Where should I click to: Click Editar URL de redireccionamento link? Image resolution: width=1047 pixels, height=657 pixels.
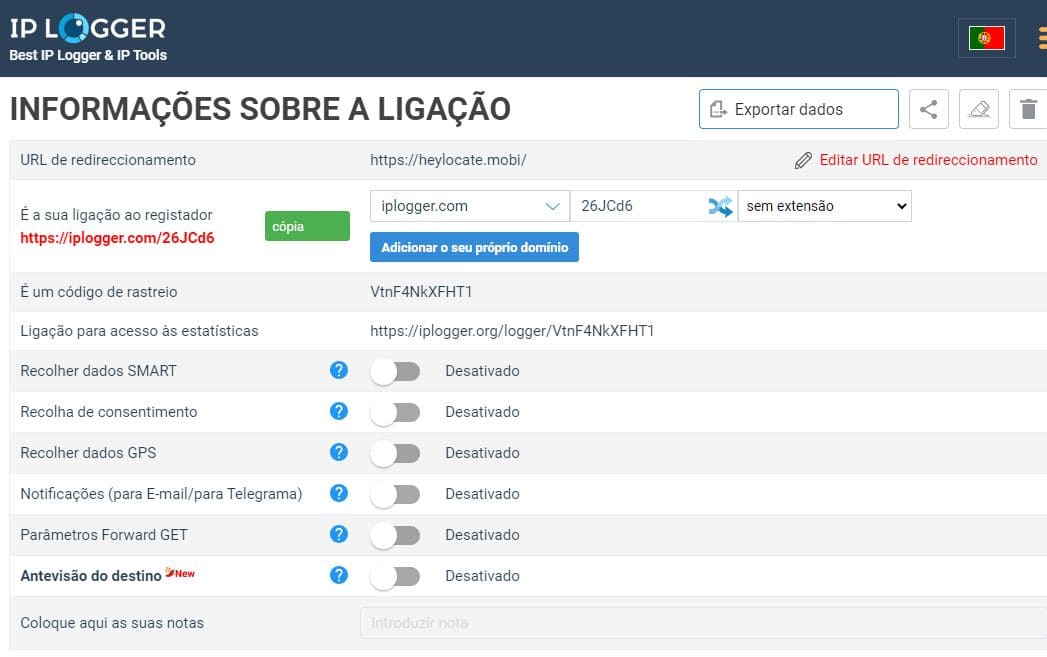[x=927, y=160]
